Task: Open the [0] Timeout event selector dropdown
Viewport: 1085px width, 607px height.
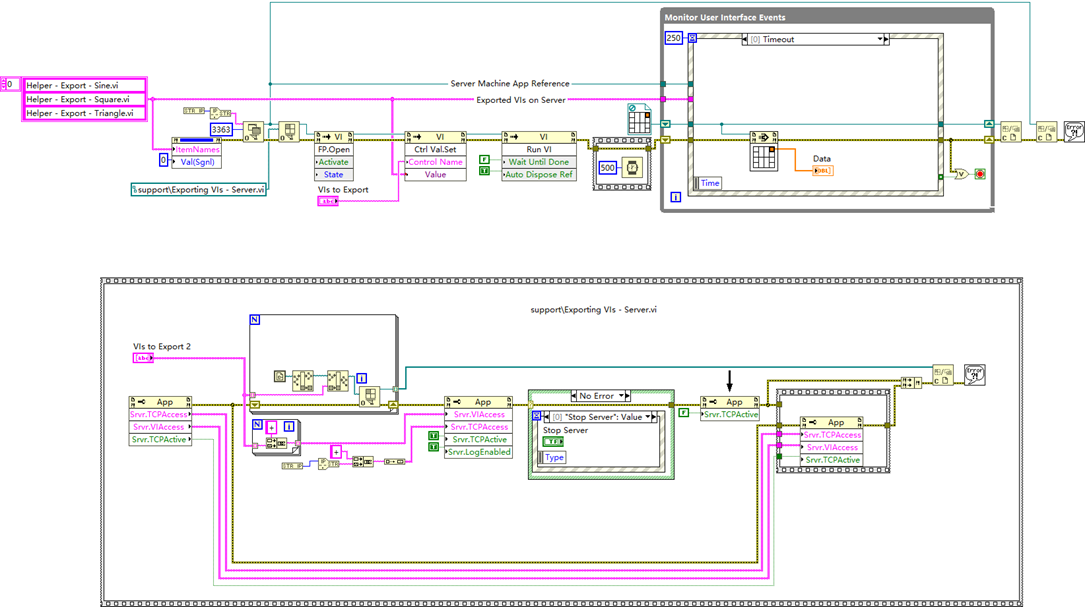Action: 880,39
